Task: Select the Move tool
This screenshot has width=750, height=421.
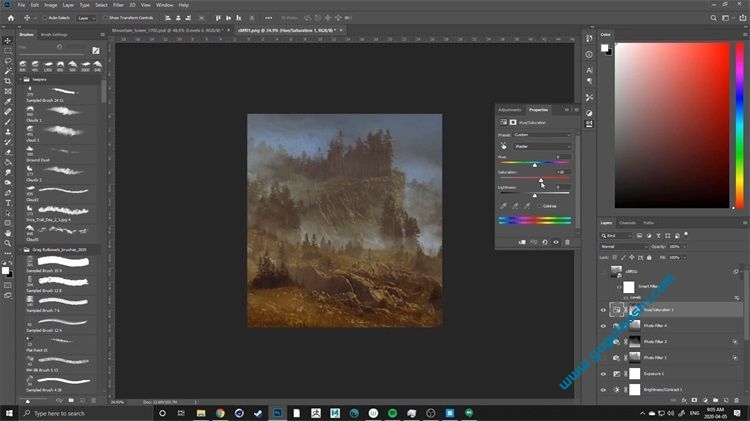Action: pyautogui.click(x=8, y=40)
